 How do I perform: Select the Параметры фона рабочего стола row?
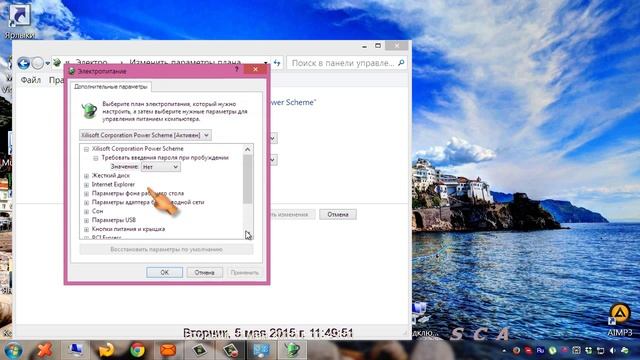pyautogui.click(x=138, y=193)
